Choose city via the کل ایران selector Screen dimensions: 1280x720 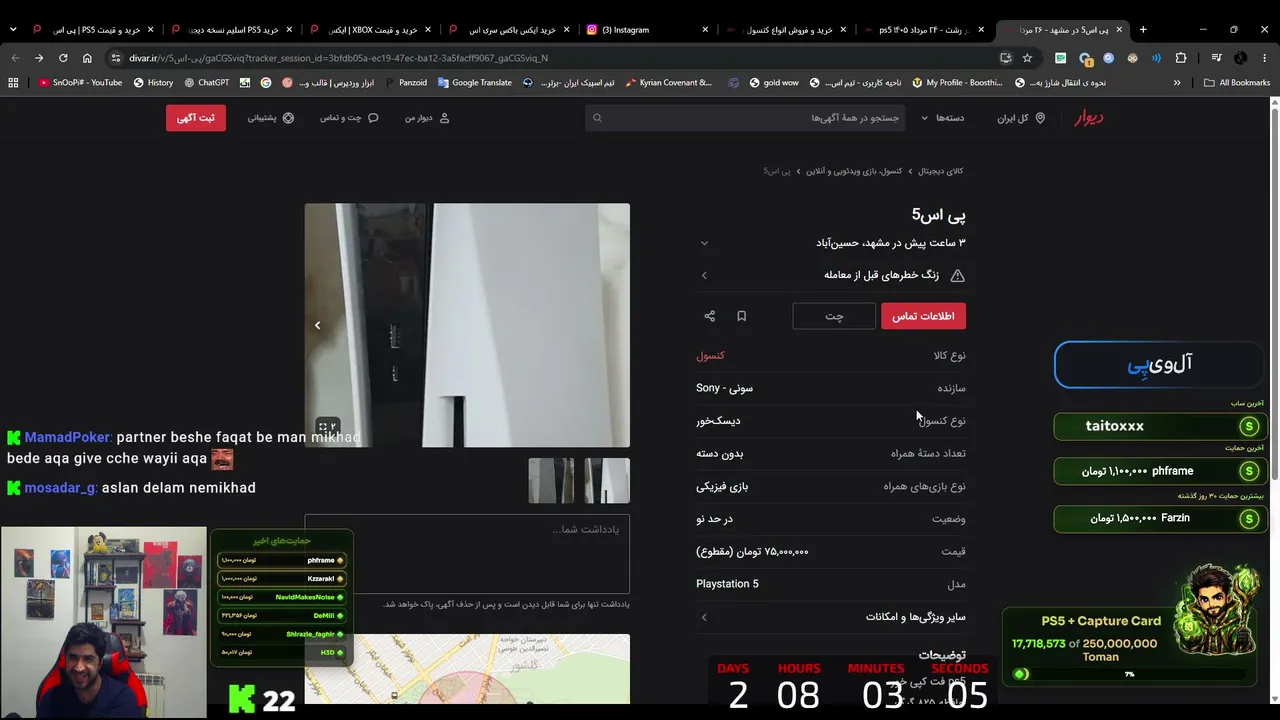click(1021, 118)
